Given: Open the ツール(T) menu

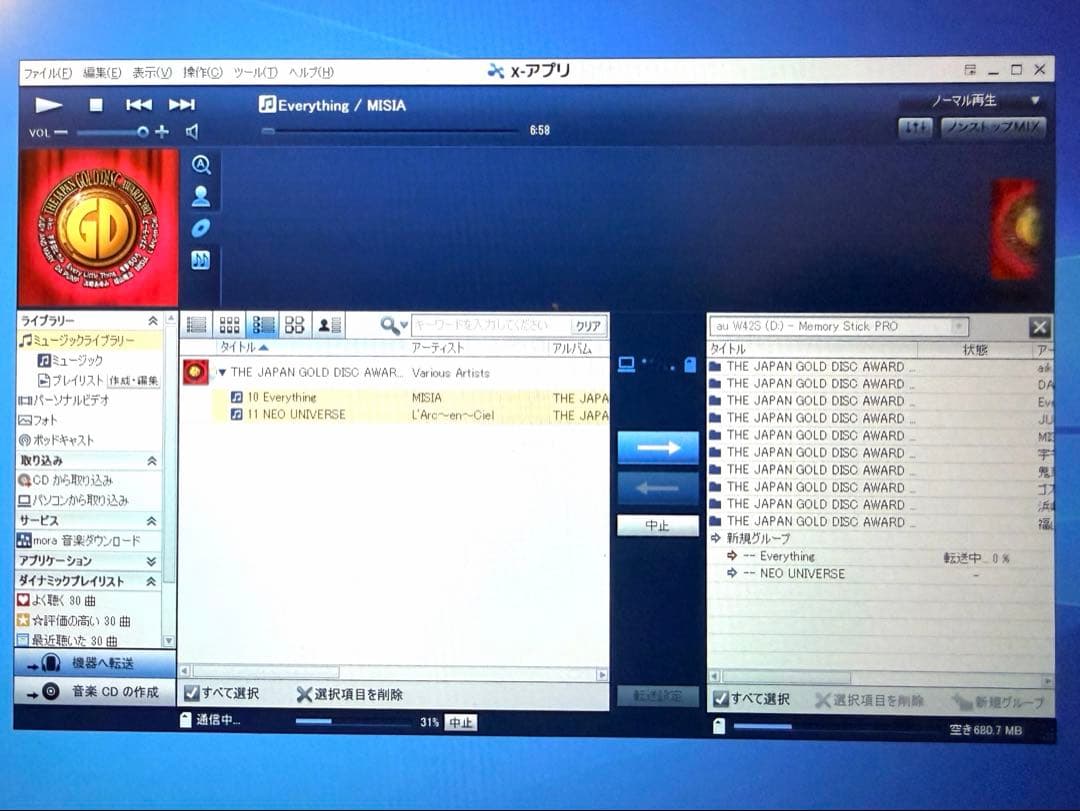Looking at the screenshot, I should pyautogui.click(x=255, y=72).
